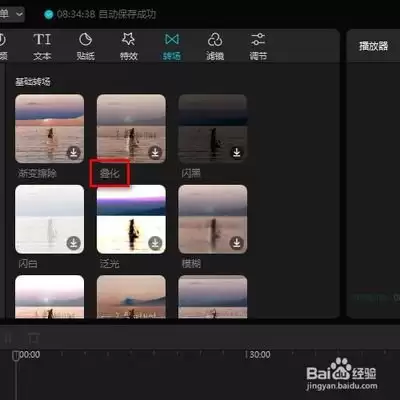
Task: Click the bow-tie transitions icon
Action: click(x=172, y=39)
